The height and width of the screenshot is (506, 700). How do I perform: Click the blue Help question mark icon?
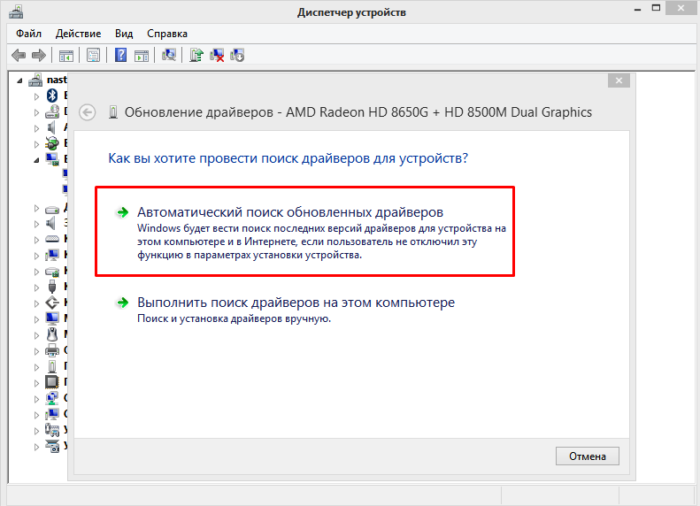(x=121, y=55)
